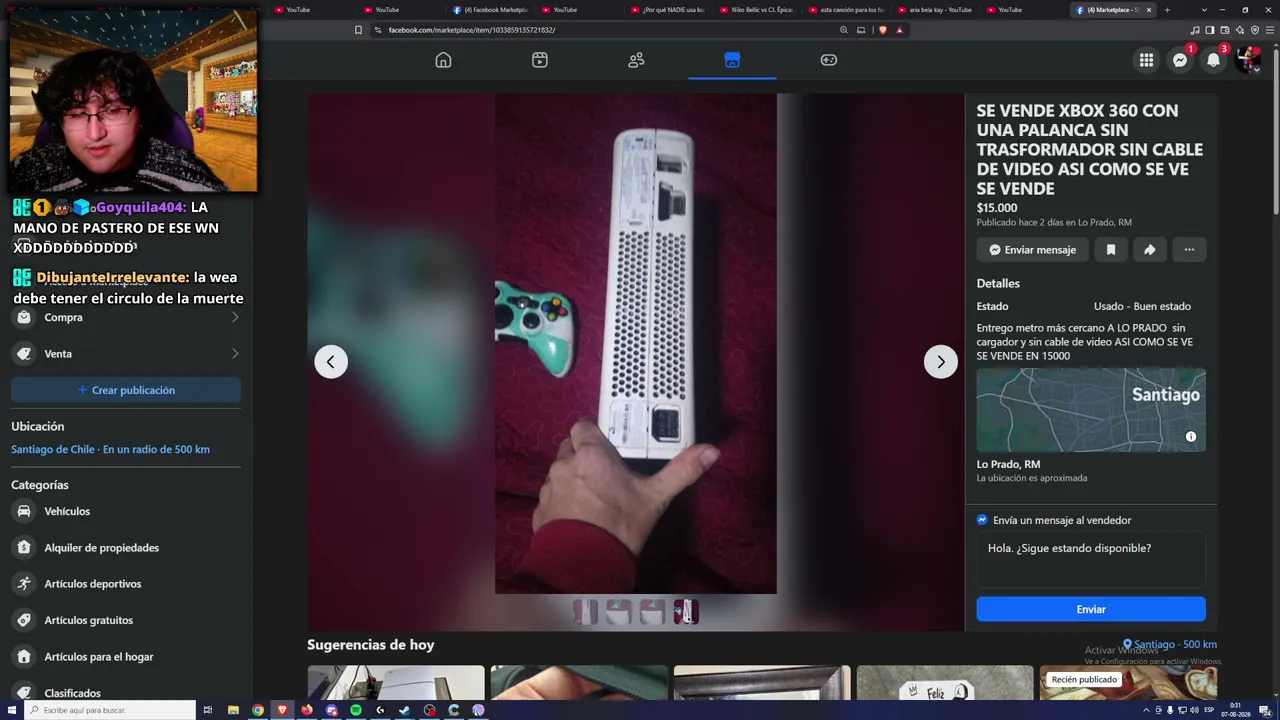Open the Facebook Gaming controller icon
Image resolution: width=1280 pixels, height=720 pixels.
click(x=829, y=60)
